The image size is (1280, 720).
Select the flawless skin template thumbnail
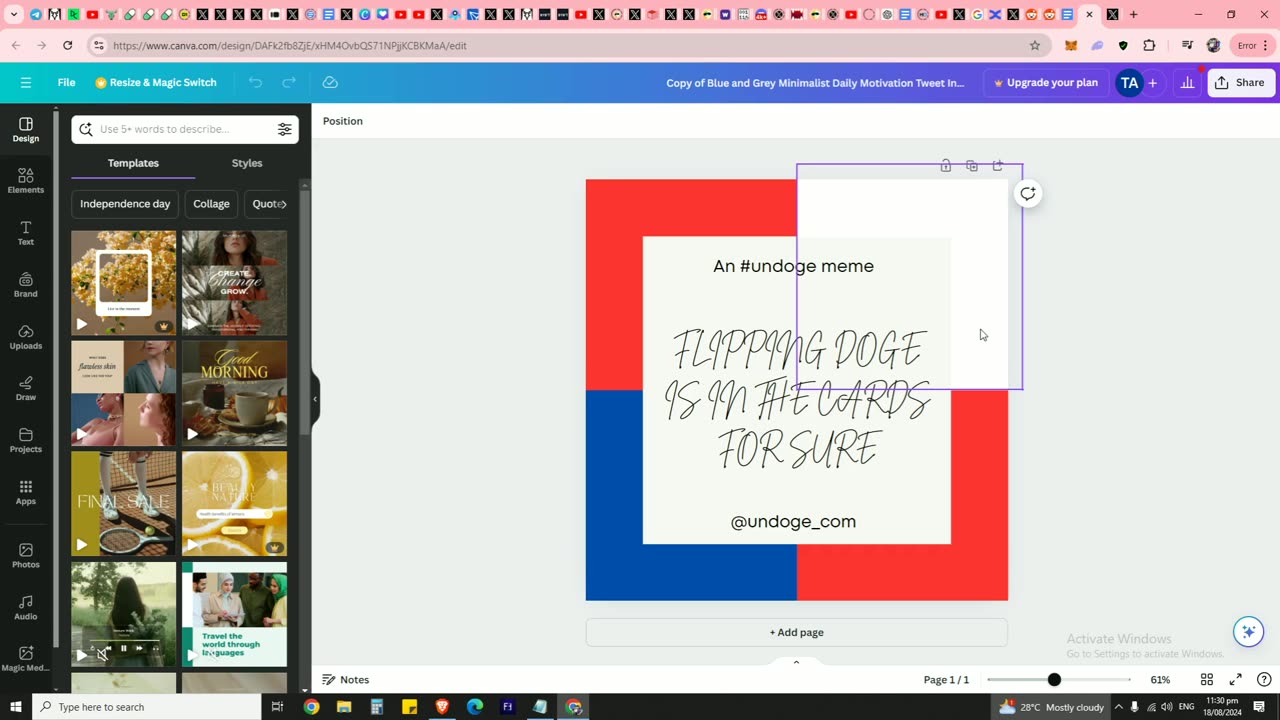(x=123, y=393)
